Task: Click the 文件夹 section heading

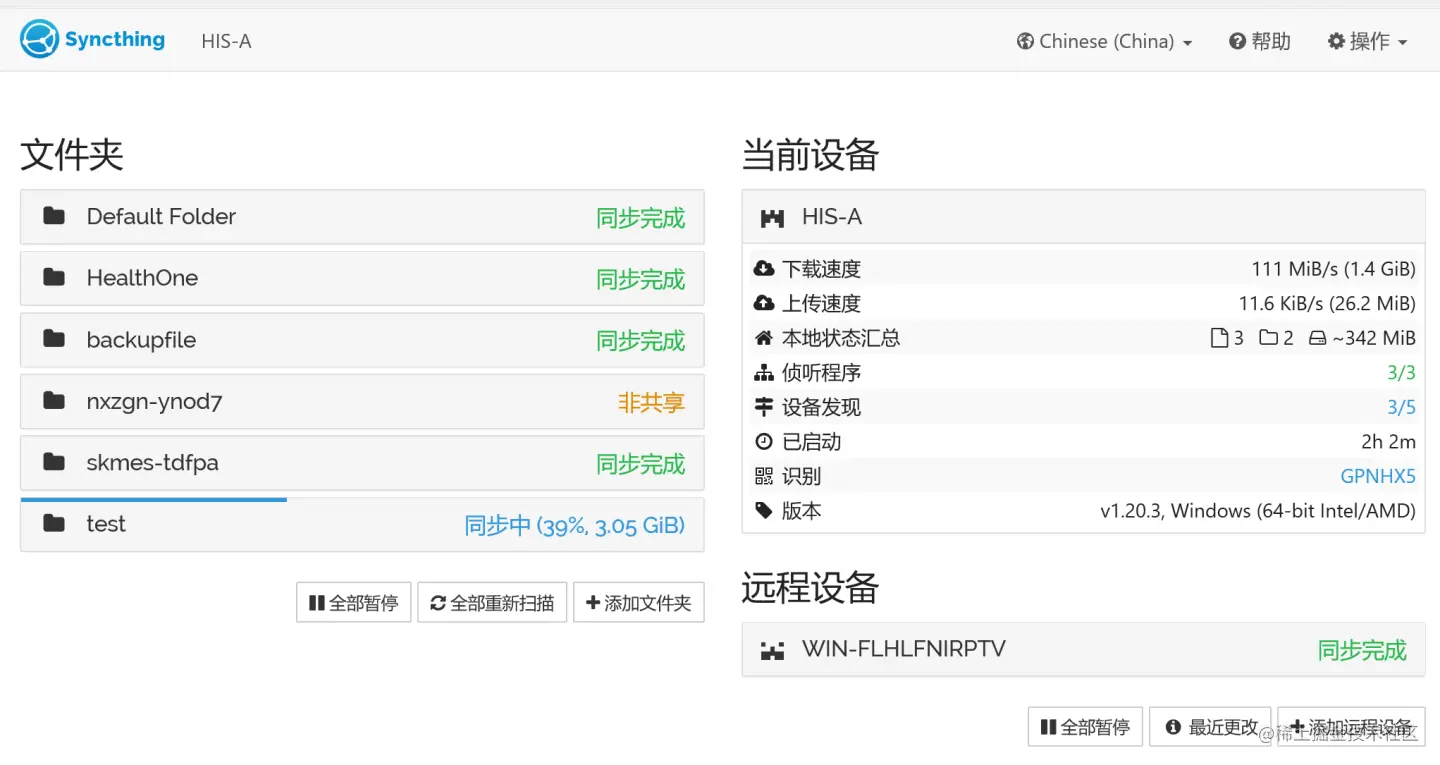Action: [x=72, y=155]
